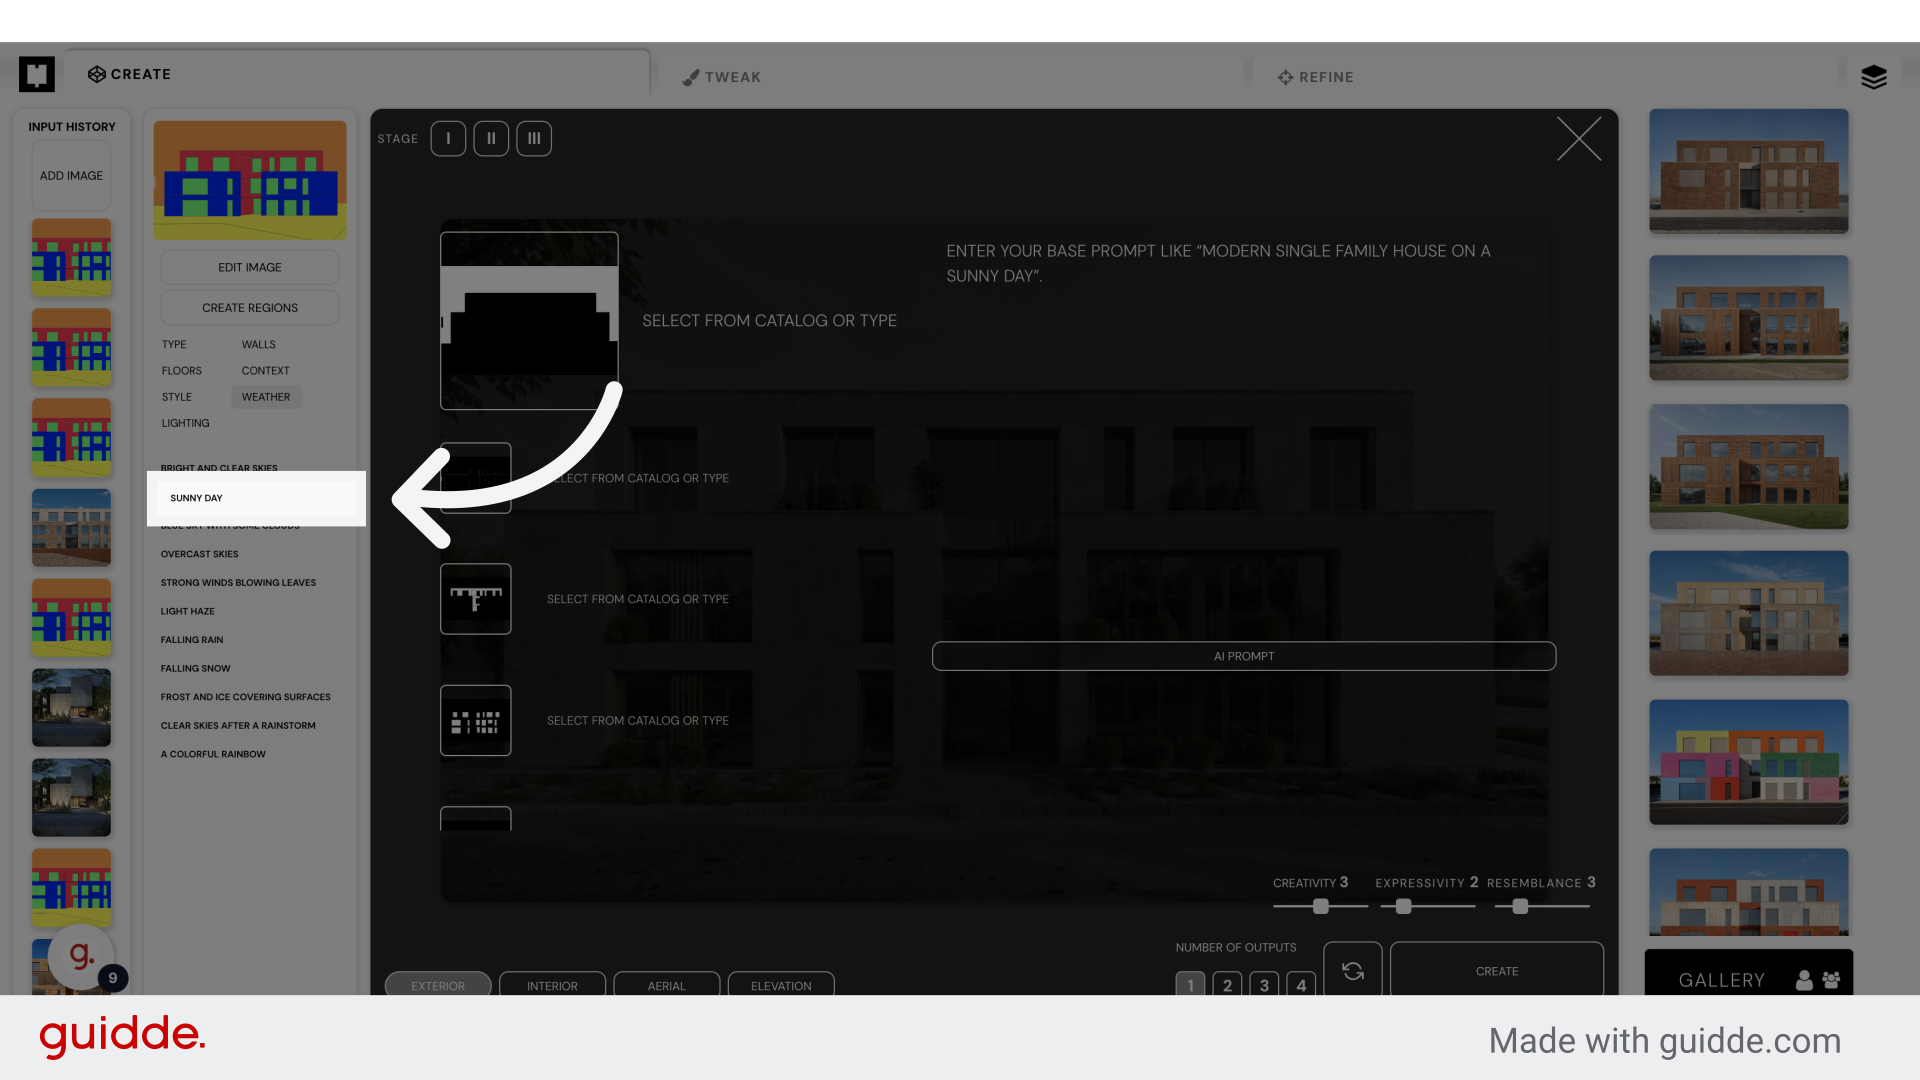Set number of outputs to 4
The height and width of the screenshot is (1080, 1920).
pos(1301,984)
